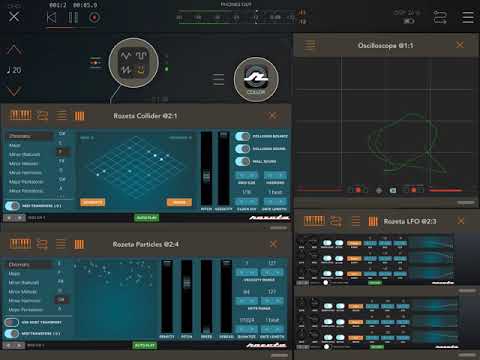The height and width of the screenshot is (360, 480).
Task: Change Quantize stepper in Particles
Action: [247, 329]
